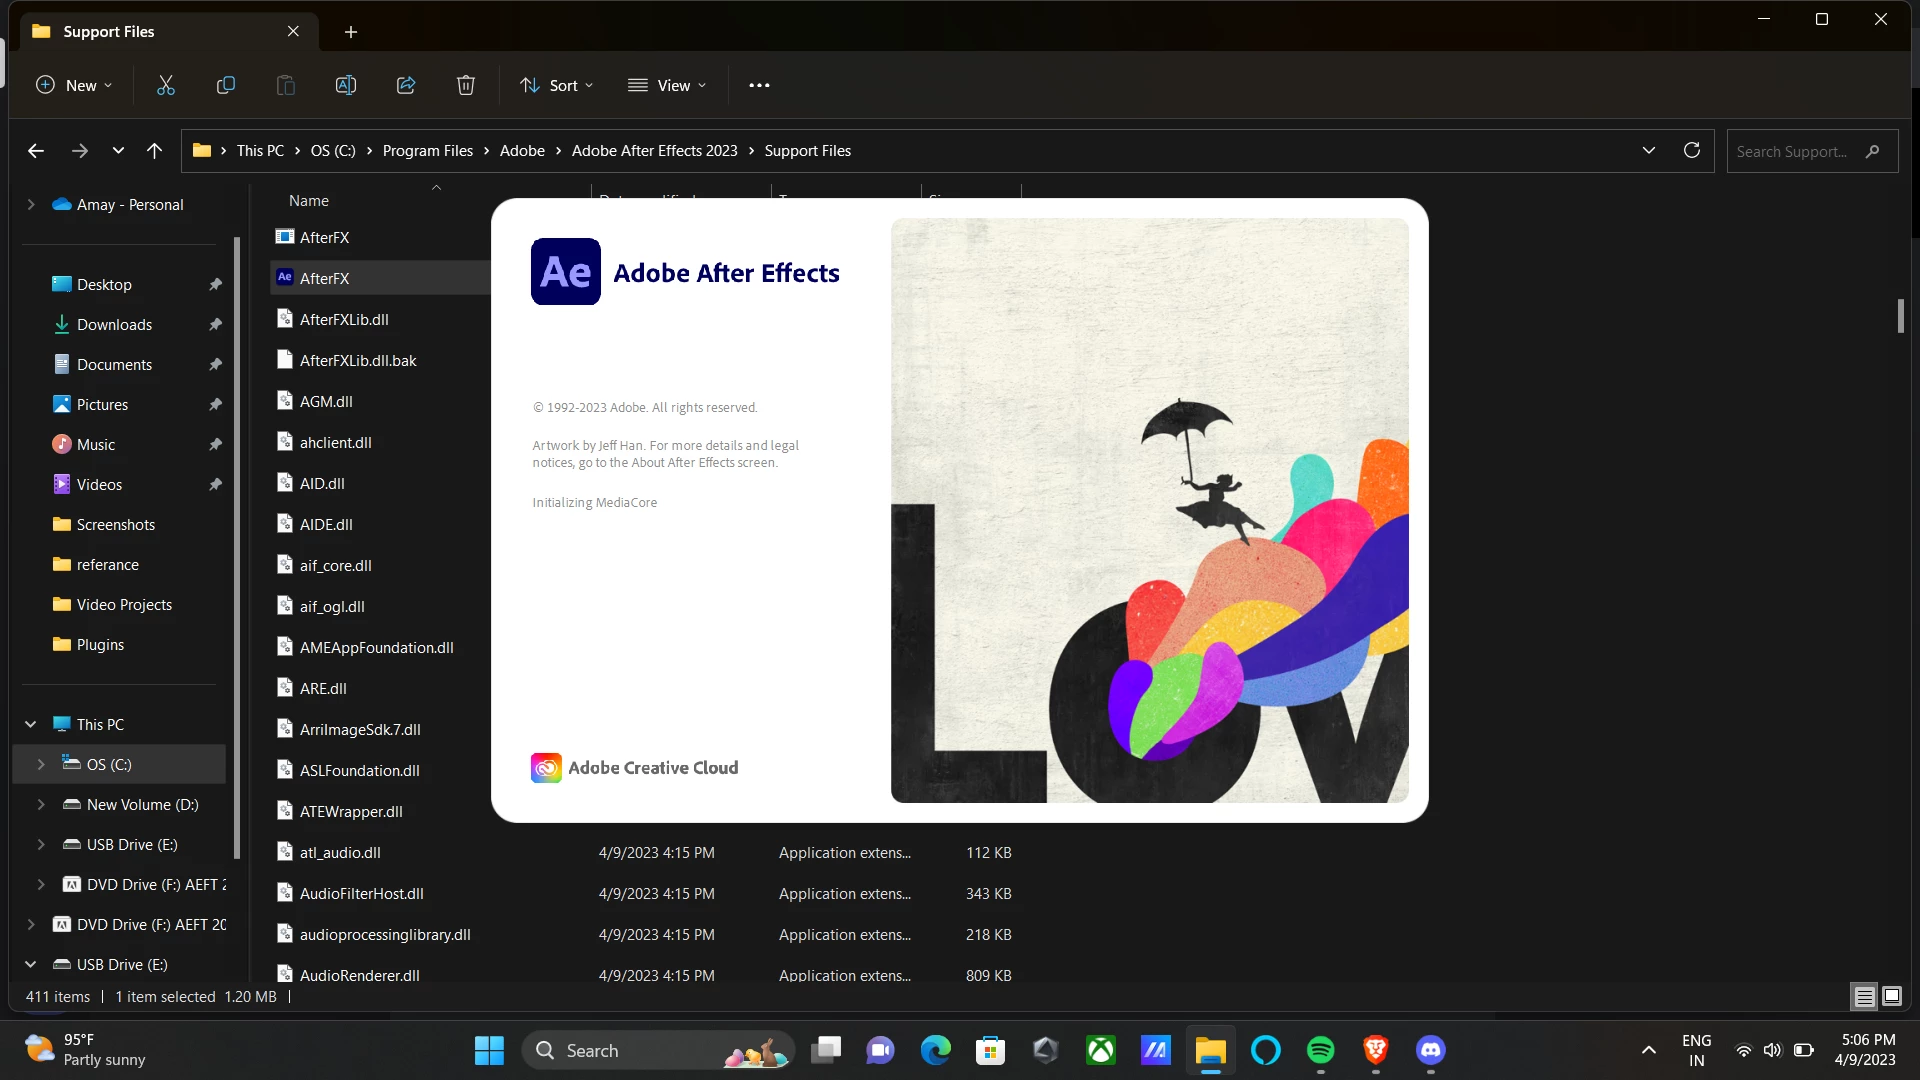Navigate to Program Files in breadcrumb
The image size is (1920, 1080).
(427, 150)
